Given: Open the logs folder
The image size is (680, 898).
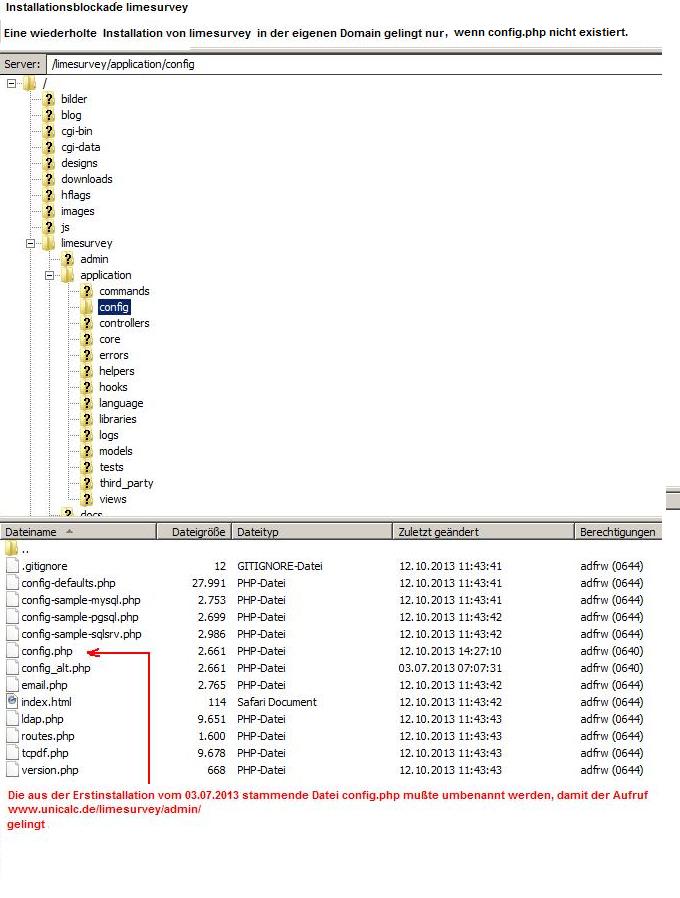Looking at the screenshot, I should coord(108,436).
